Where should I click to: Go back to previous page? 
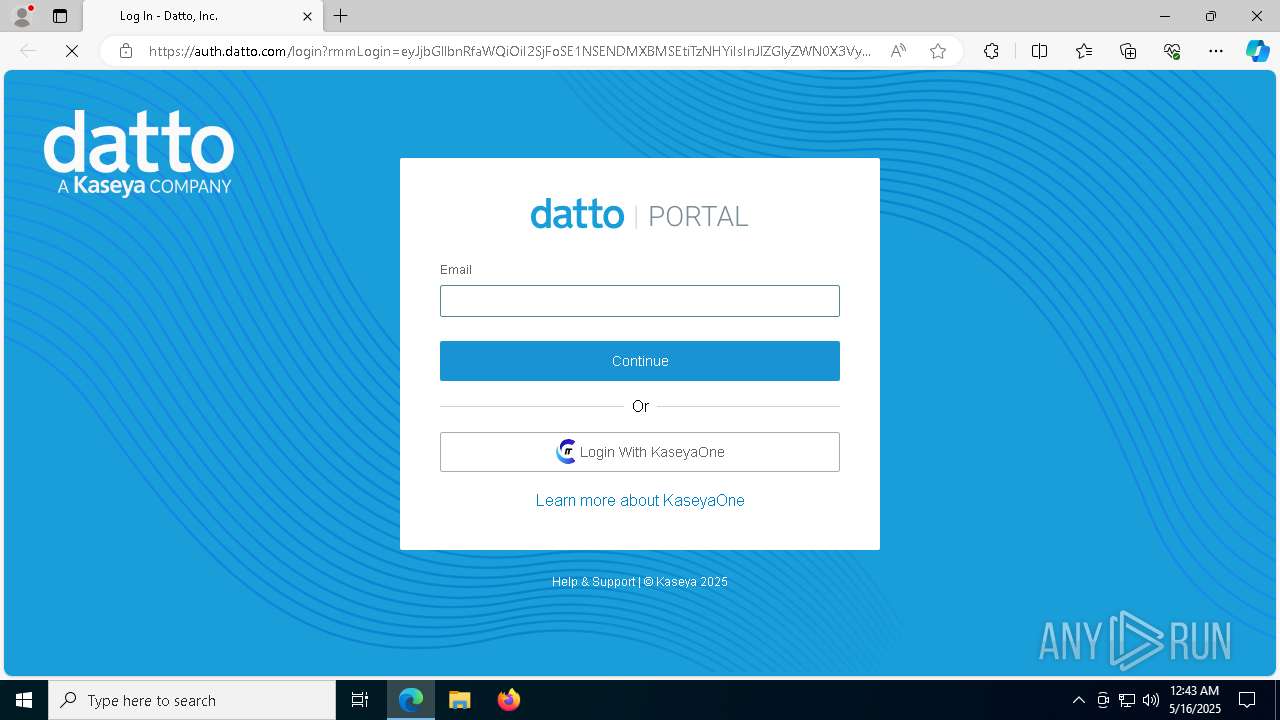(x=28, y=51)
